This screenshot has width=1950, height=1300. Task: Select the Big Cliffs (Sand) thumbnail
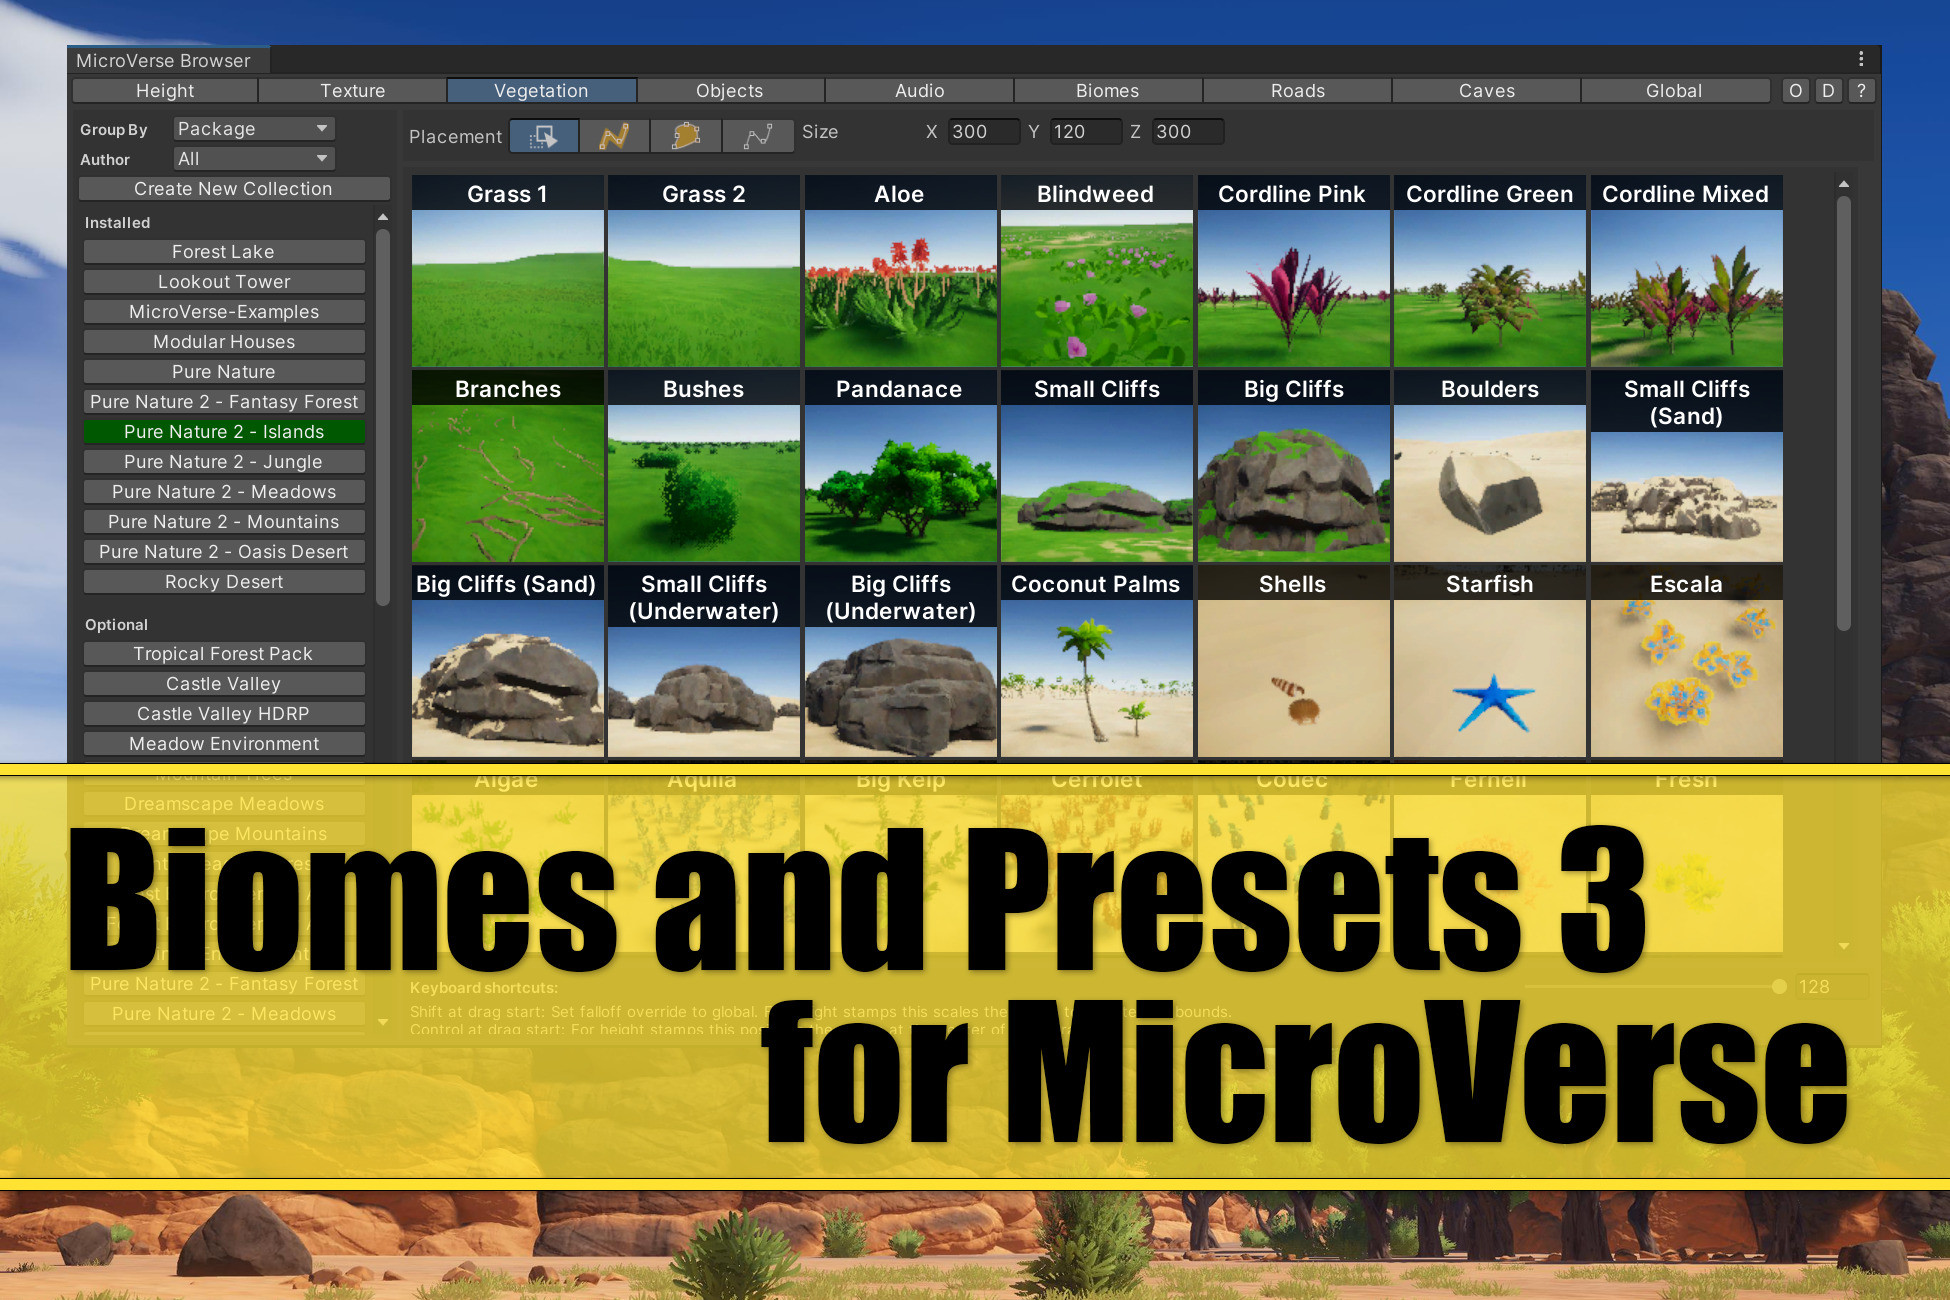507,661
